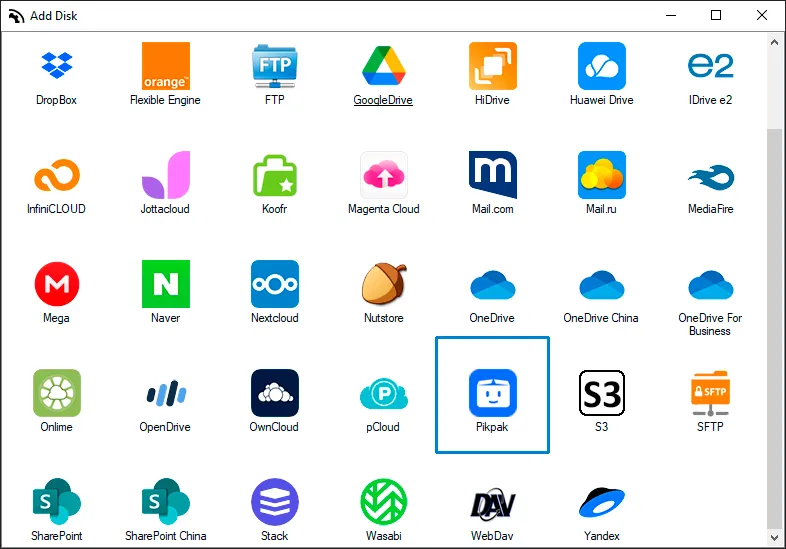Click the scrollbar down arrow

pyautogui.click(x=774, y=538)
